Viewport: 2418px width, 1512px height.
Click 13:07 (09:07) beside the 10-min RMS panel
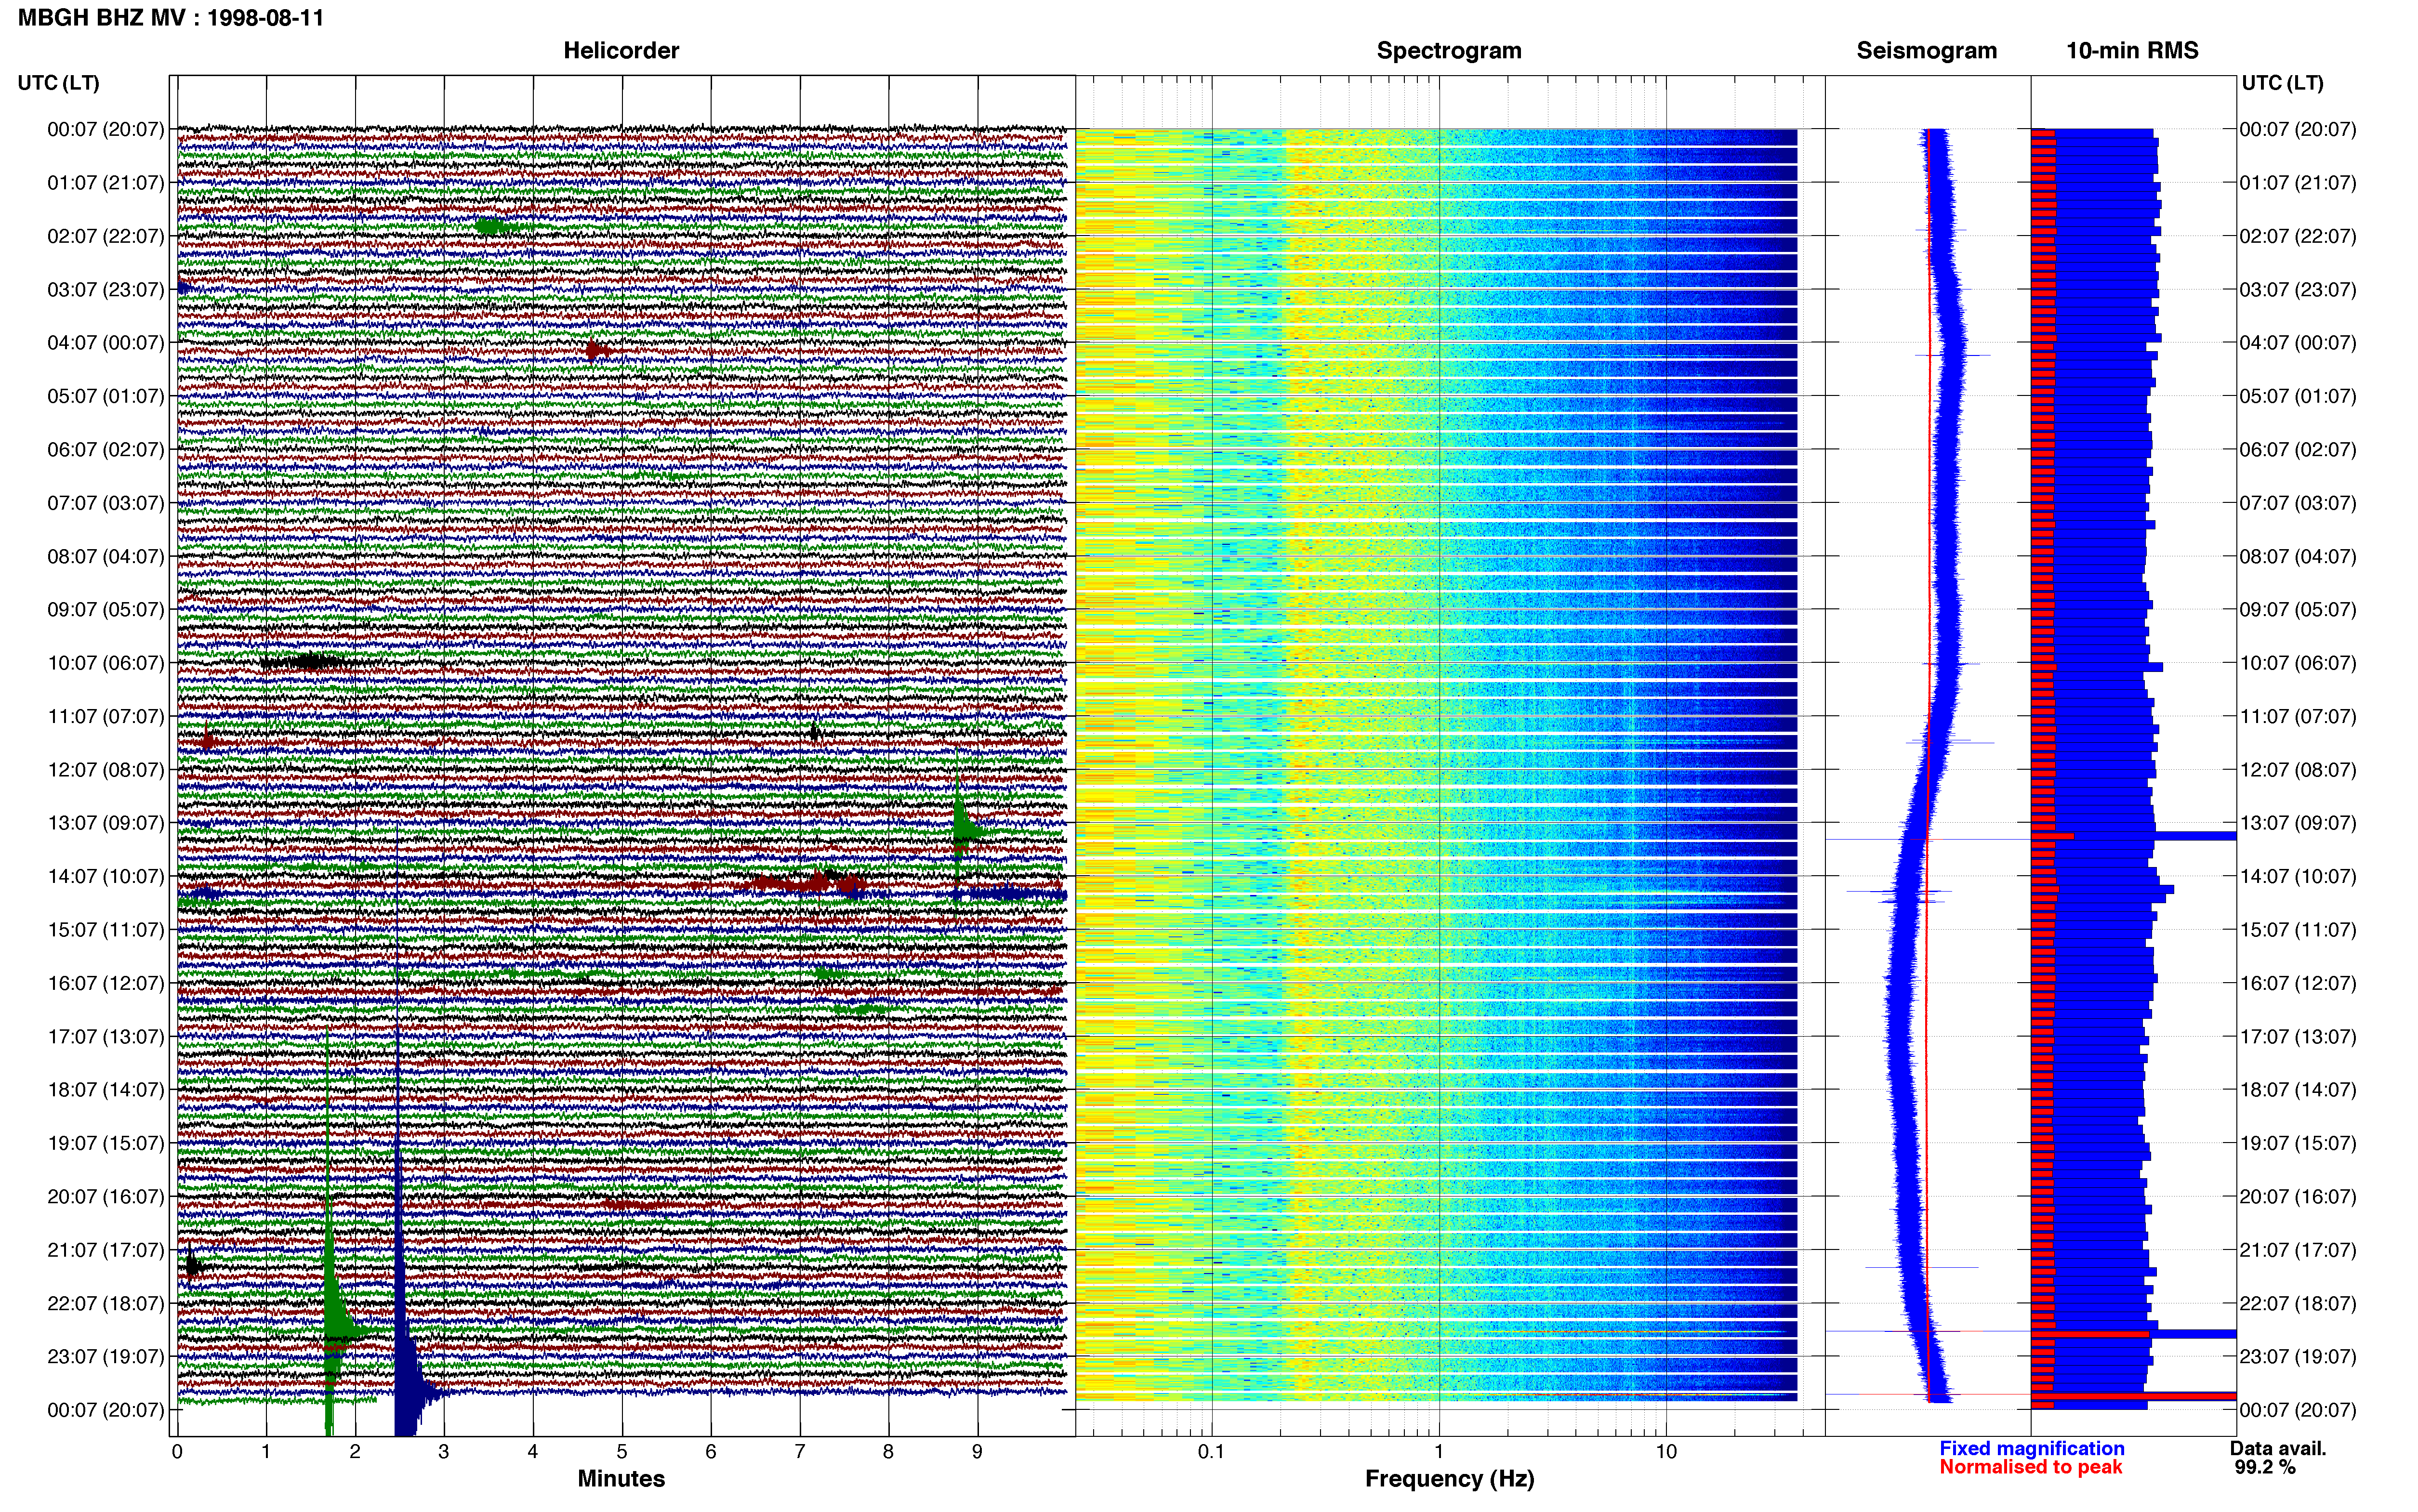2298,823
